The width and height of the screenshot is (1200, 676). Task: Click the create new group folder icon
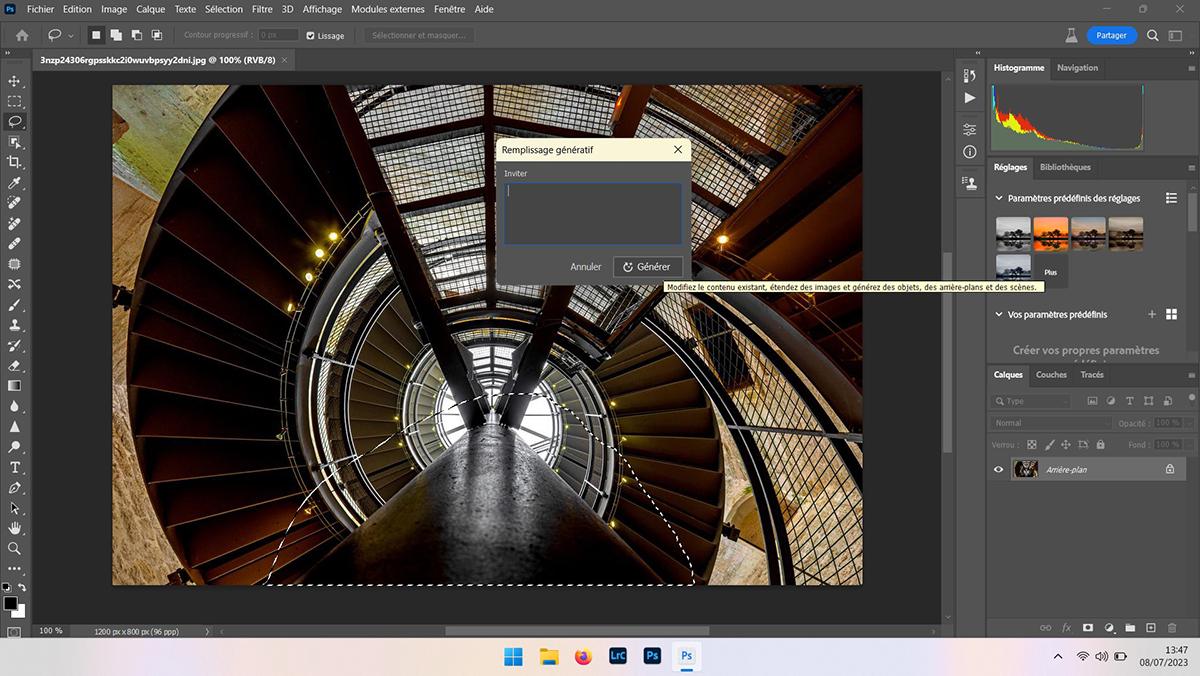pos(1130,628)
